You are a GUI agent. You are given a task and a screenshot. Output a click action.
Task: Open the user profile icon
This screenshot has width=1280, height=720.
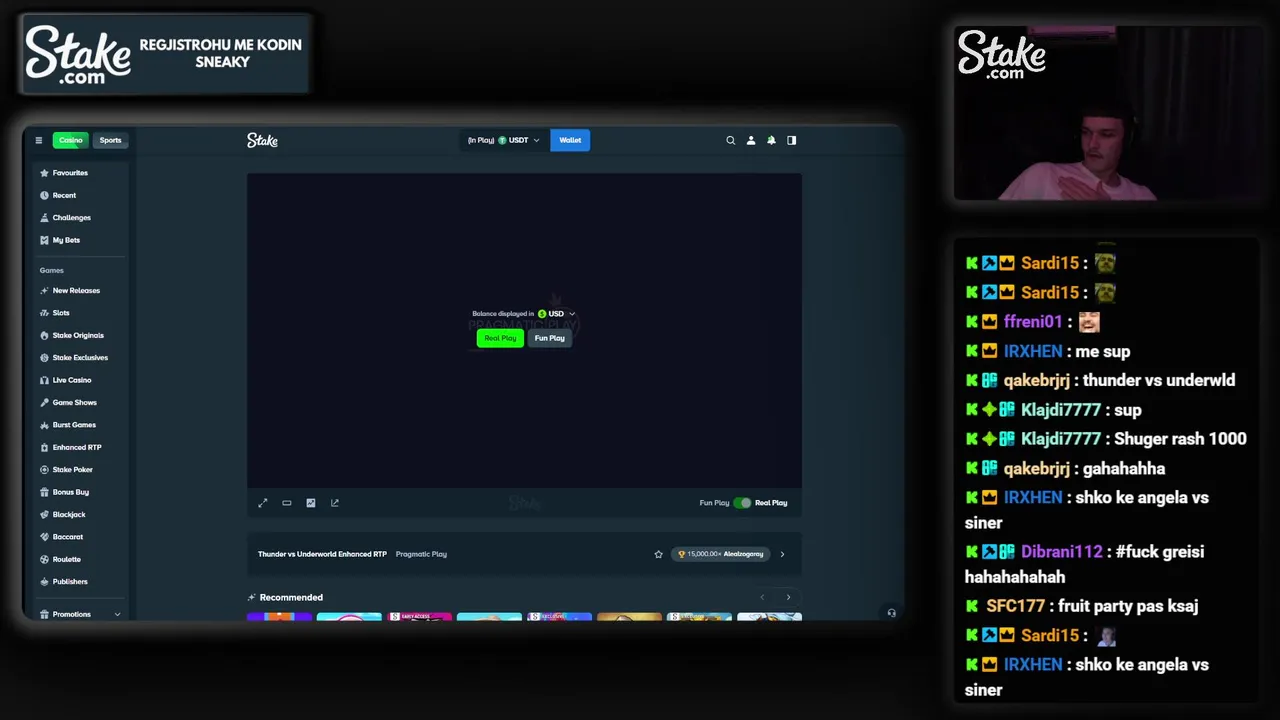click(x=751, y=140)
